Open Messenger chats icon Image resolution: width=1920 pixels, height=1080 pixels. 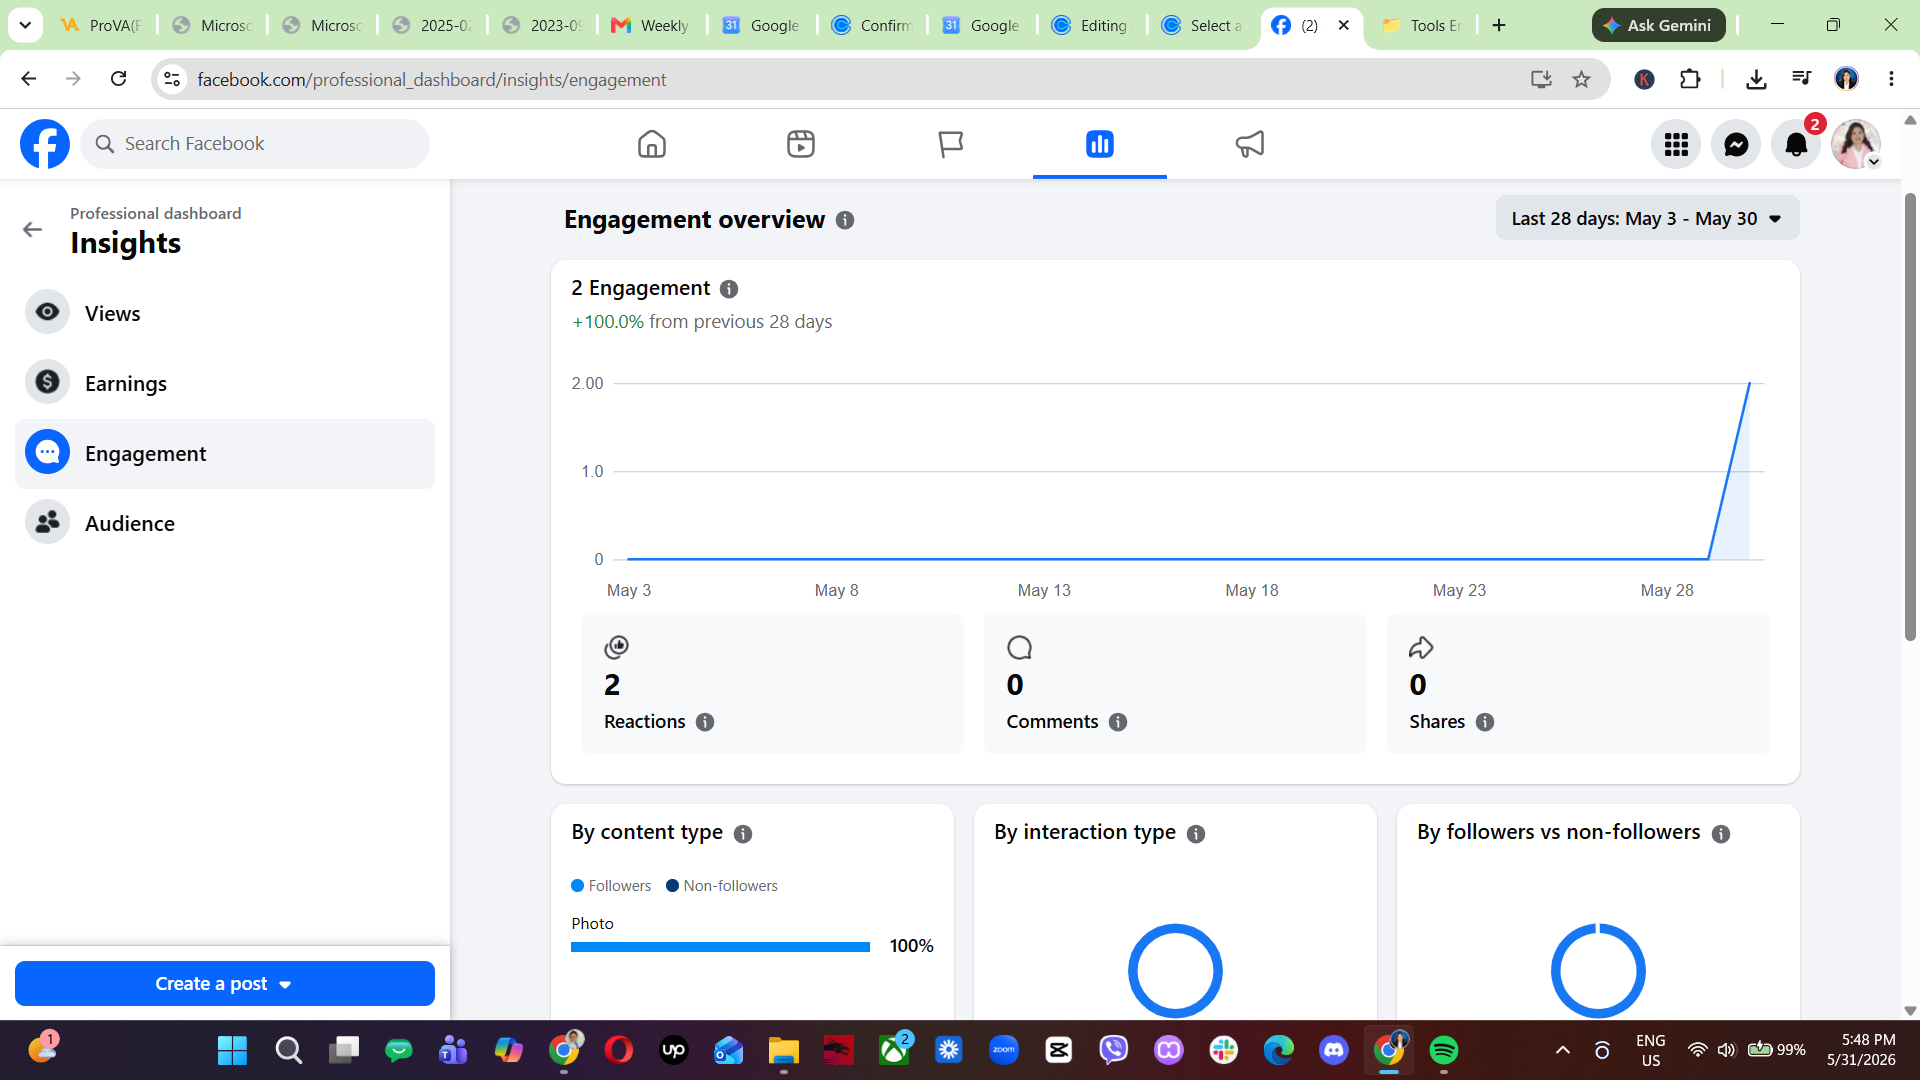(x=1736, y=144)
